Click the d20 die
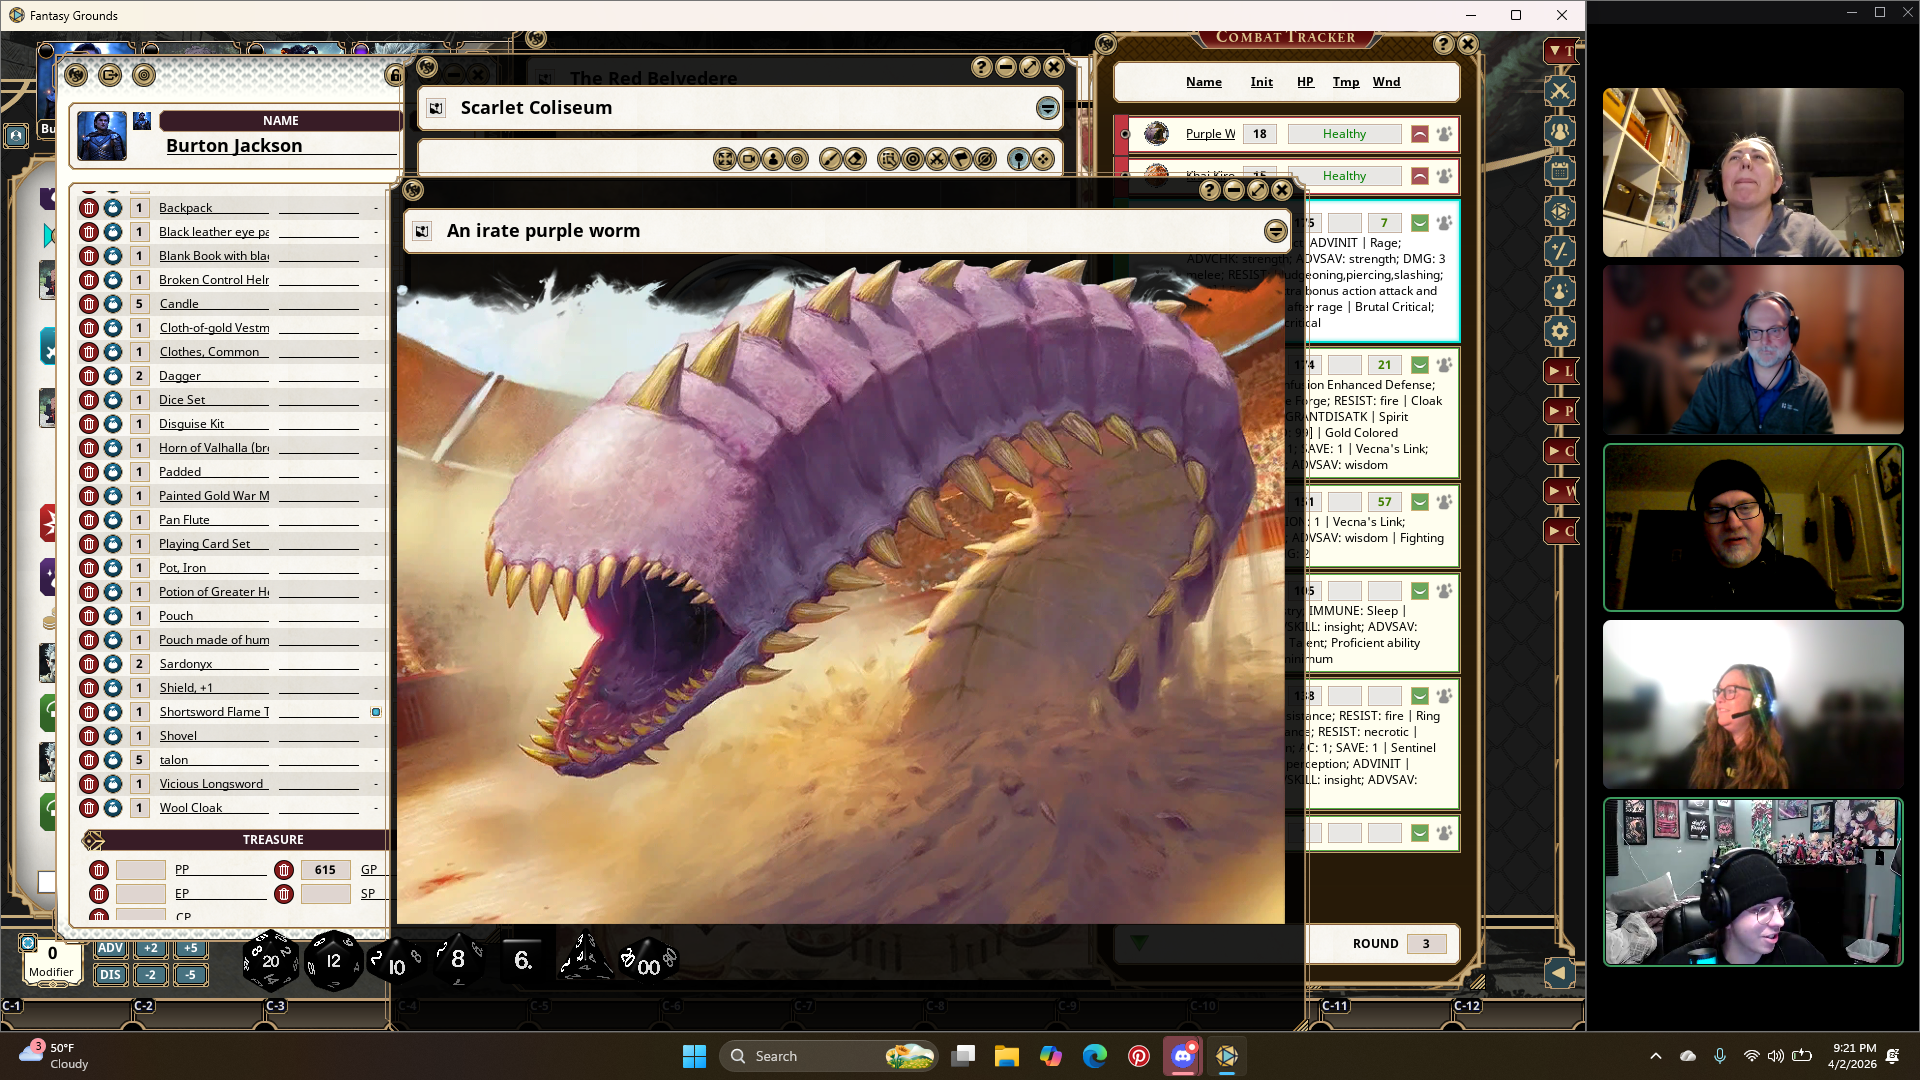This screenshot has width=1920, height=1080. [x=270, y=961]
